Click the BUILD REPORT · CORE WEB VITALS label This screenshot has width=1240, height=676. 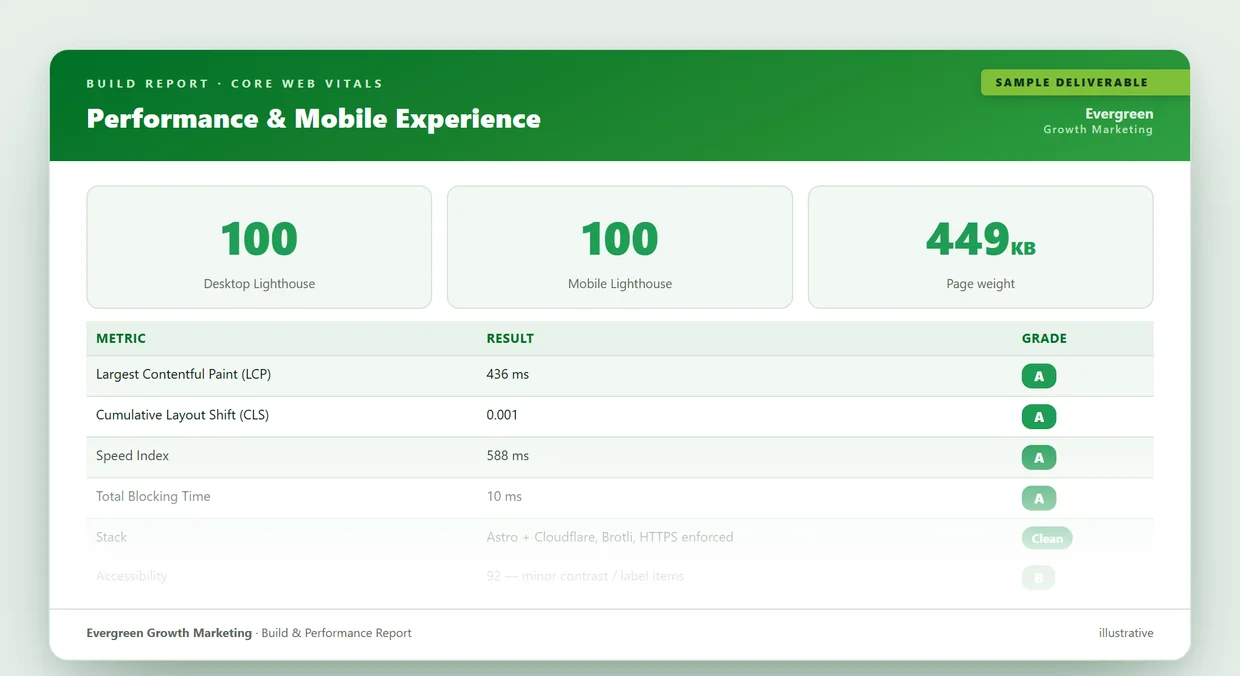(x=235, y=83)
